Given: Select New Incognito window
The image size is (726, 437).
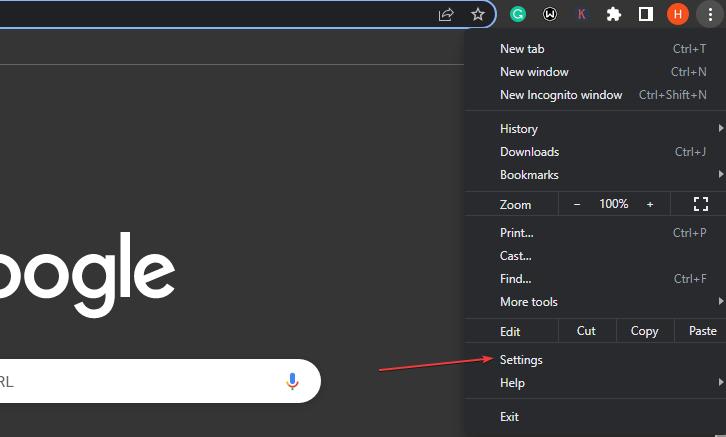Looking at the screenshot, I should point(560,95).
